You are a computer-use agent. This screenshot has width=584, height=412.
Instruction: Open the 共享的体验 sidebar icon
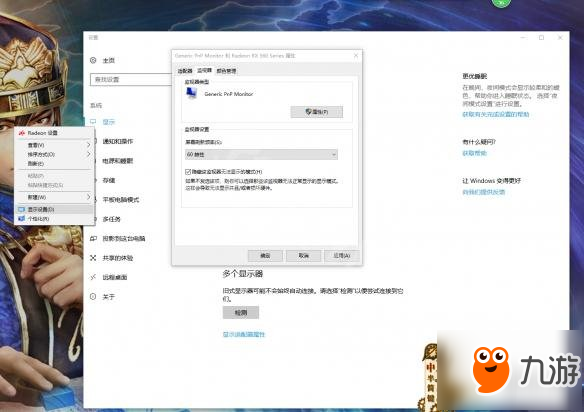(93, 258)
